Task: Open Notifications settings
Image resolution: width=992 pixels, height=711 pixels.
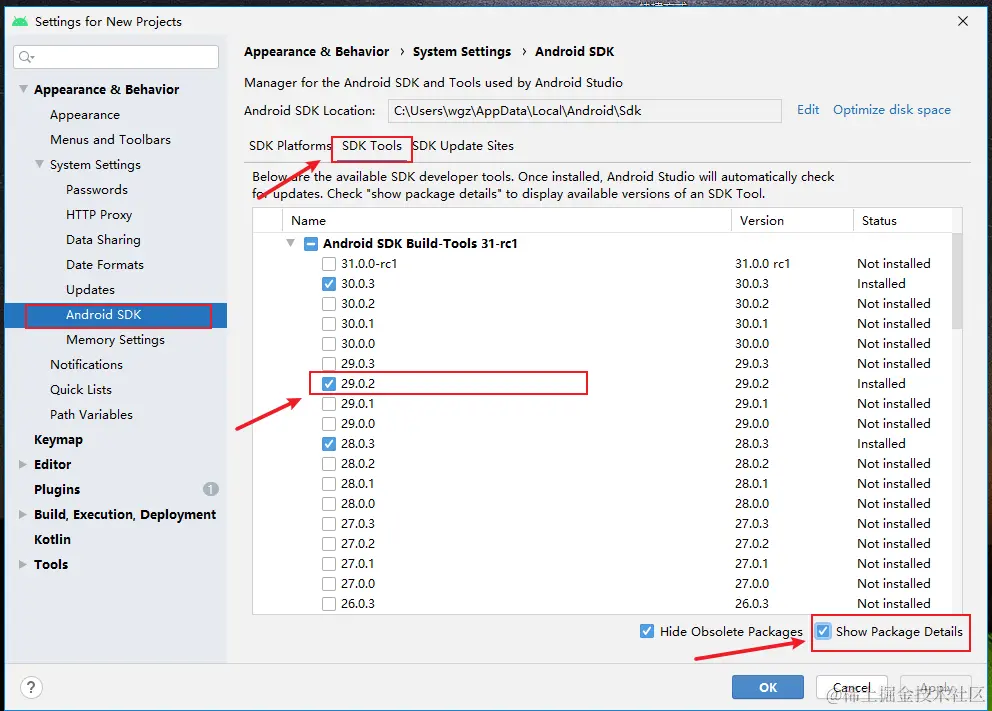Action: [86, 364]
